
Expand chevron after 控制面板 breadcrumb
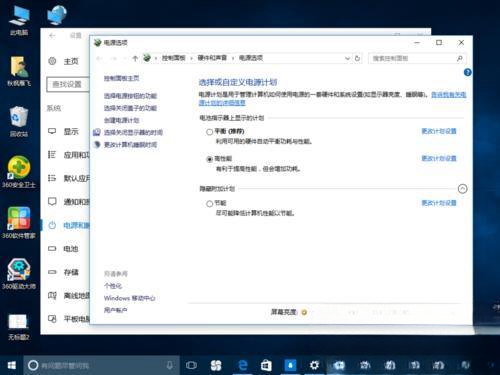tap(191, 58)
